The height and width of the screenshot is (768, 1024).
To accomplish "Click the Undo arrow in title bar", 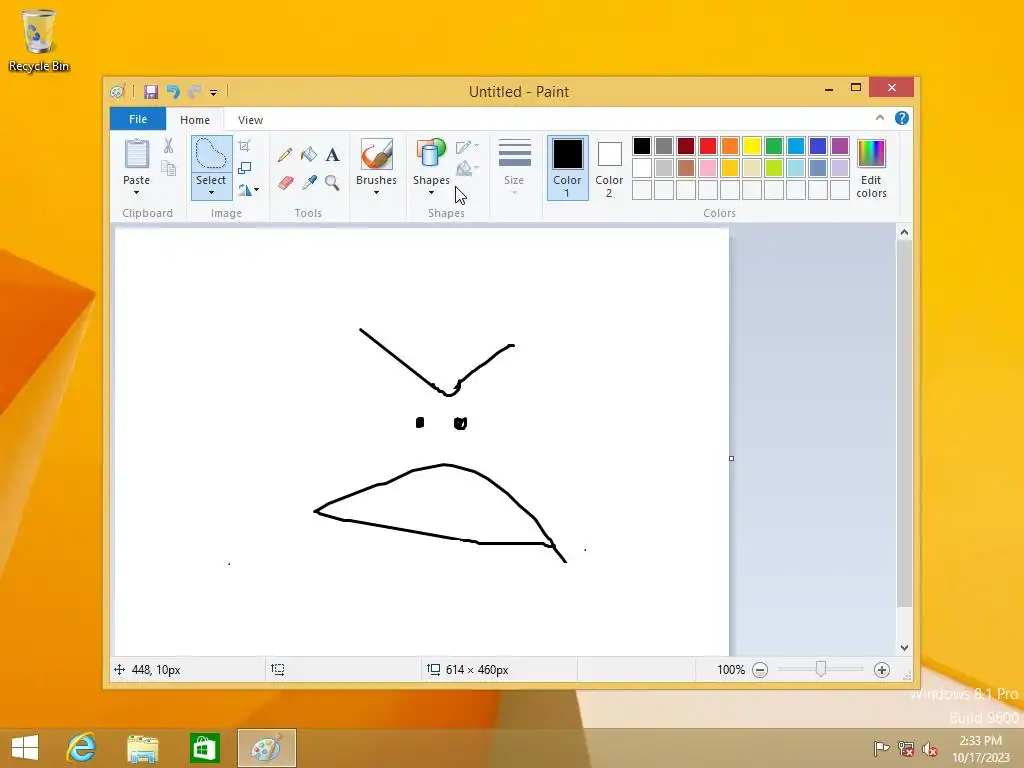I will [173, 91].
